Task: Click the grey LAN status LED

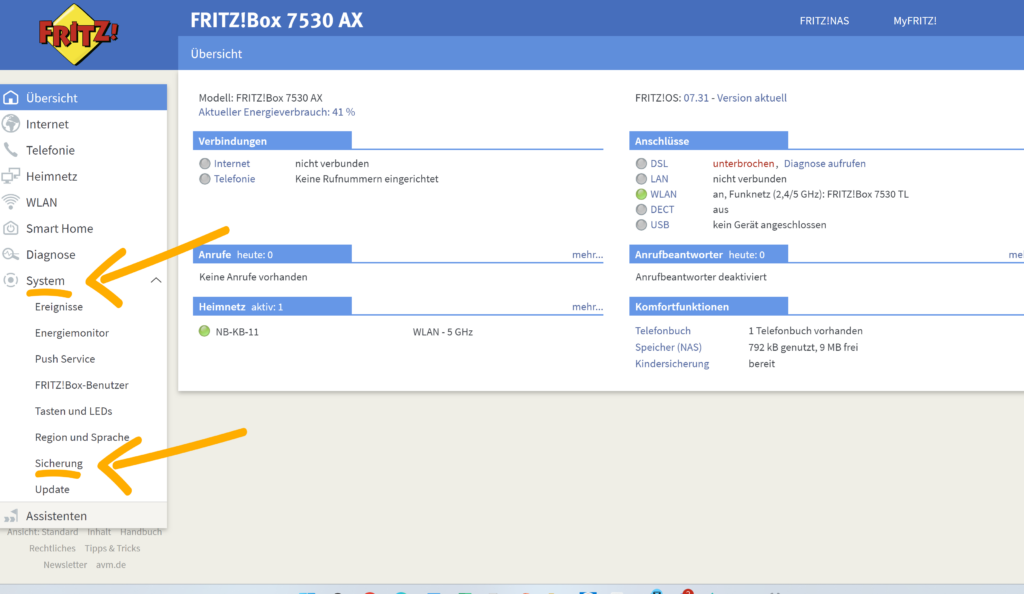Action: (641, 179)
